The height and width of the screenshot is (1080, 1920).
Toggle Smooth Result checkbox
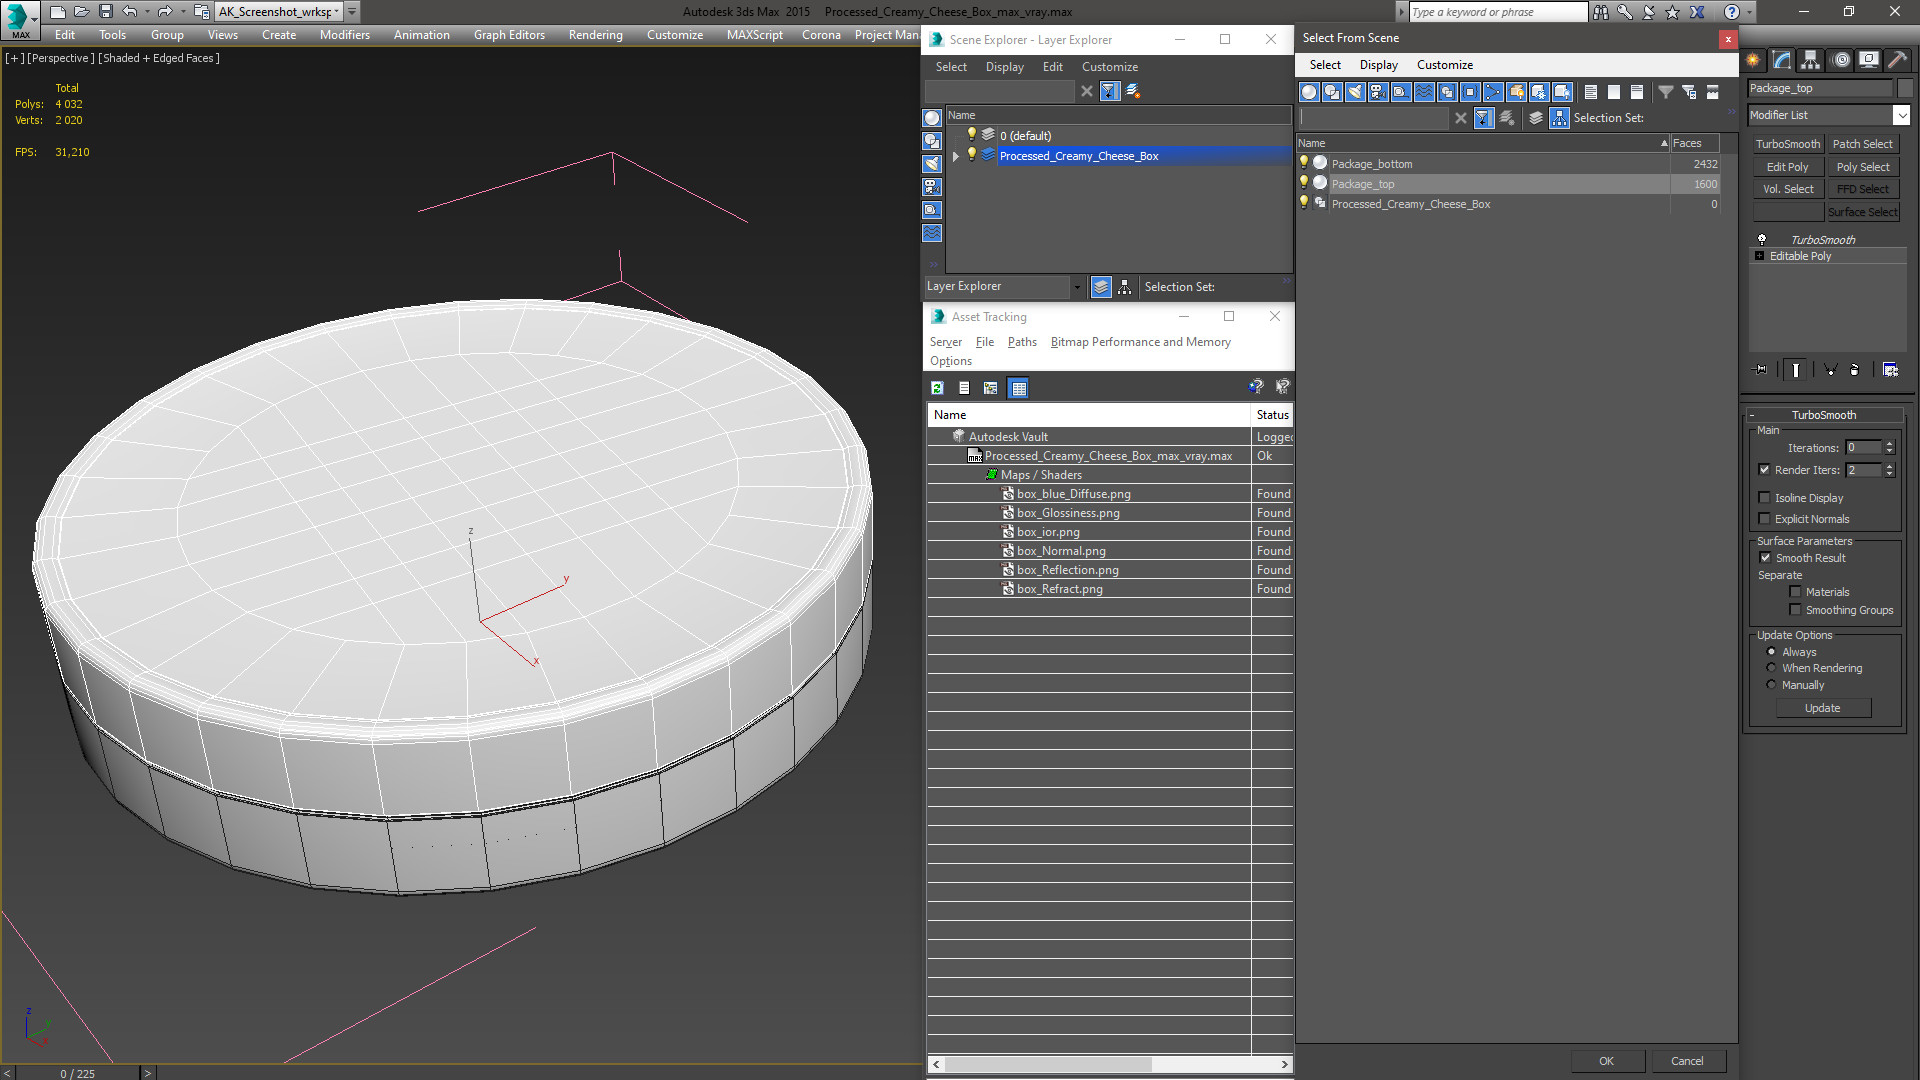[1765, 558]
